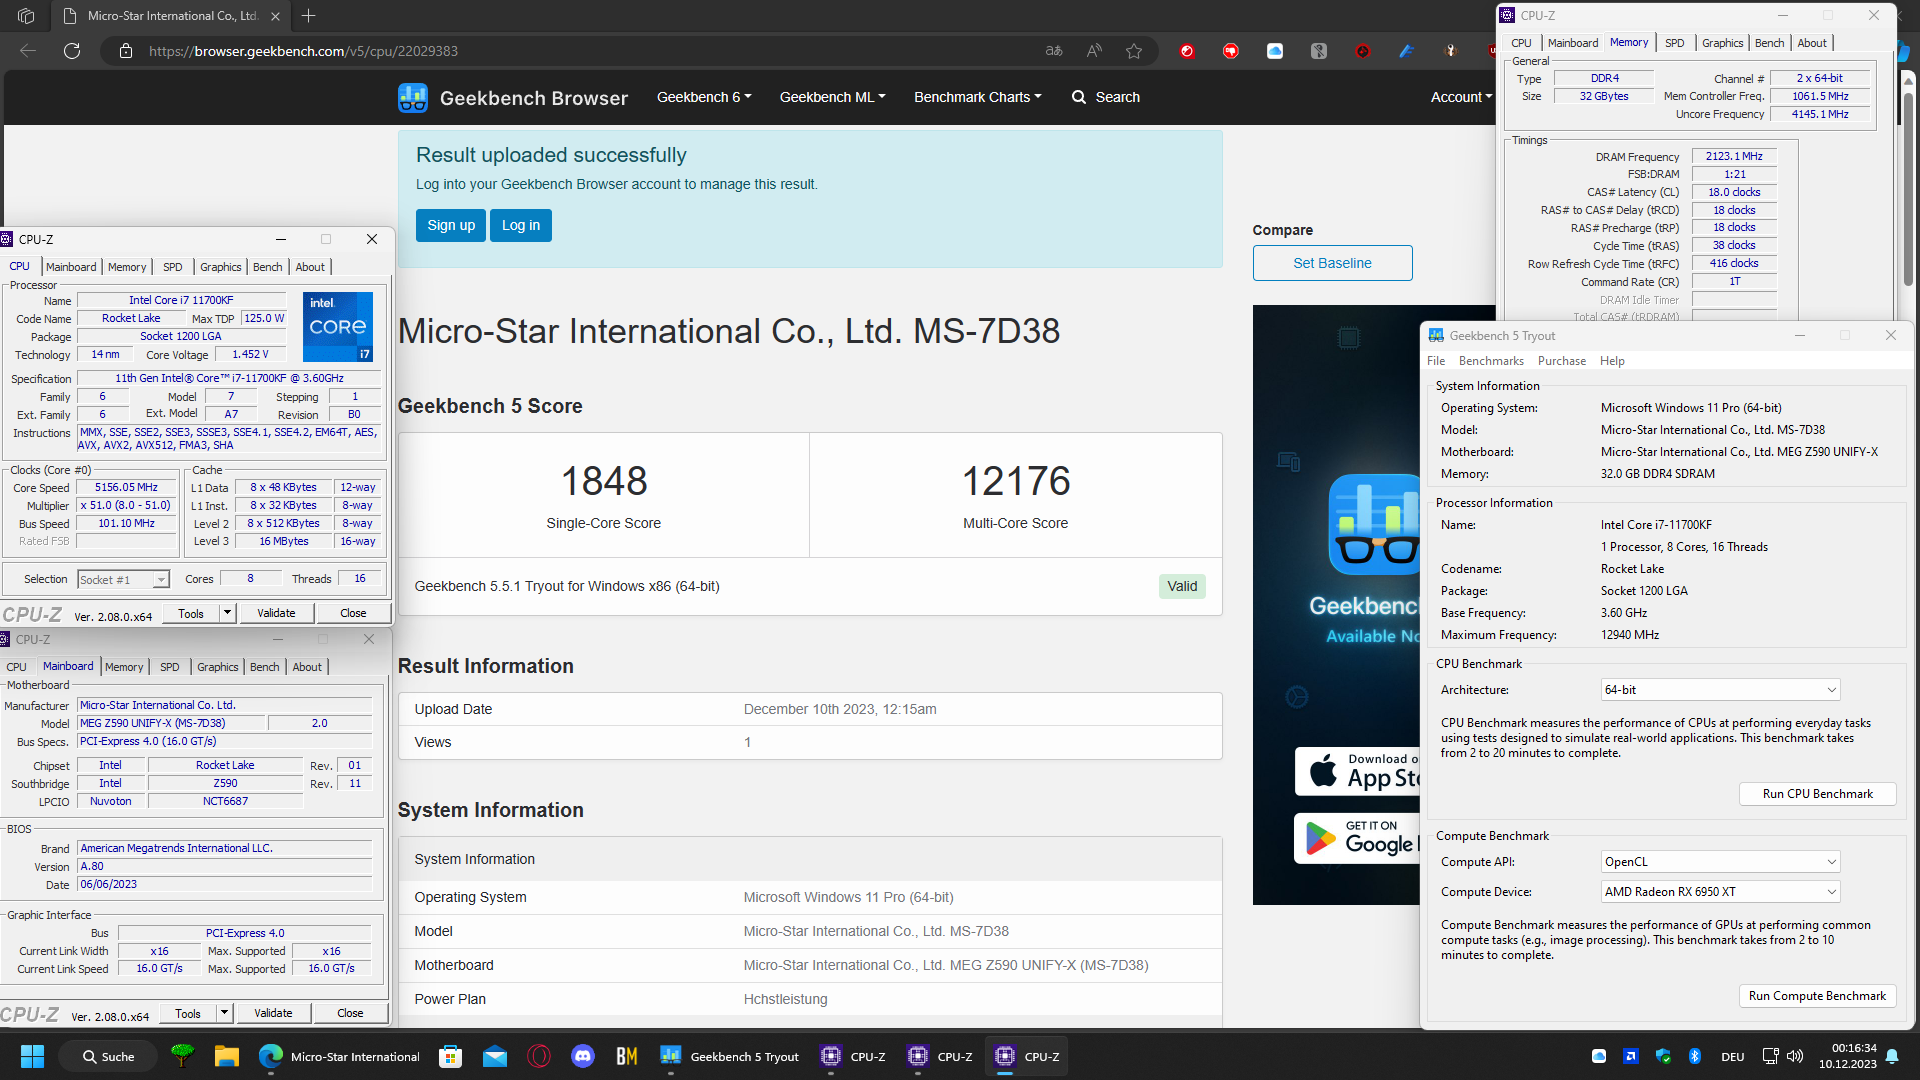Open Opera browser from the taskbar
Image resolution: width=1920 pixels, height=1080 pixels.
[x=539, y=1056]
